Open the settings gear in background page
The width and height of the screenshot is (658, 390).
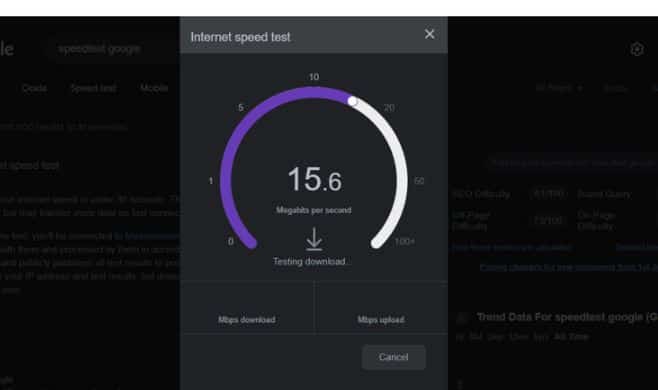click(x=637, y=49)
